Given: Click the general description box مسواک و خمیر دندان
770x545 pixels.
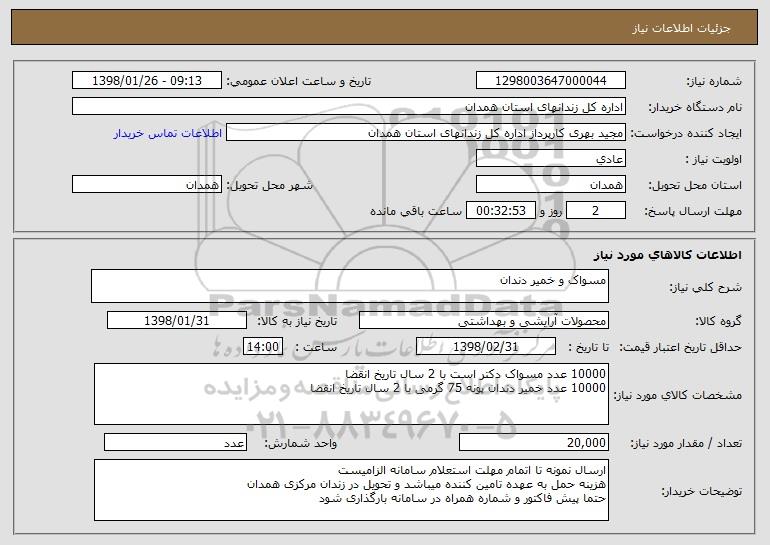Looking at the screenshot, I should pos(350,286).
